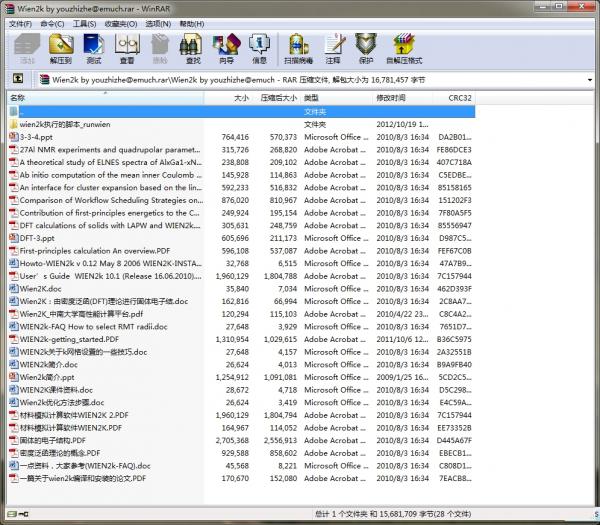
Task: Sort by Size (大小) column header
Action: pos(228,98)
